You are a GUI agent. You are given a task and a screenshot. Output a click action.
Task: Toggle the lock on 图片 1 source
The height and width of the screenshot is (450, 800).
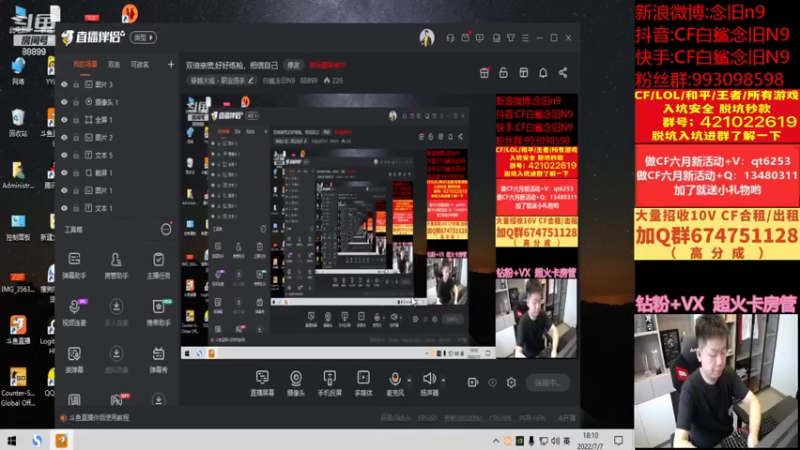click(x=76, y=190)
